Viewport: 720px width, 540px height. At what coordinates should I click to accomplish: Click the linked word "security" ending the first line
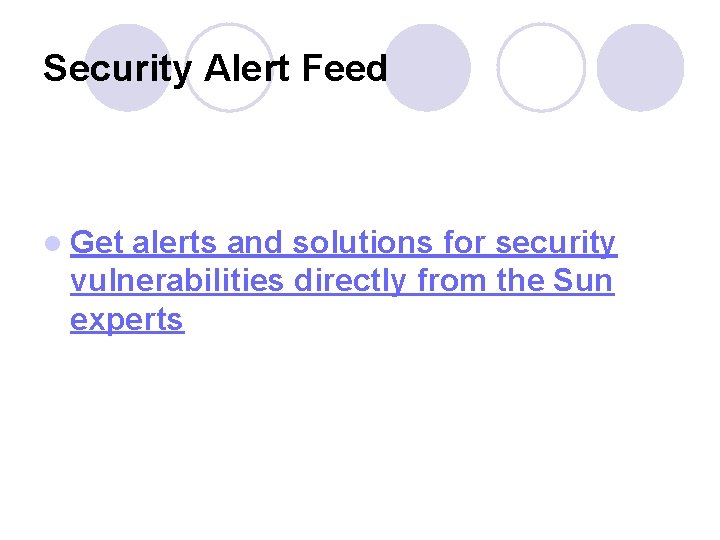click(556, 243)
